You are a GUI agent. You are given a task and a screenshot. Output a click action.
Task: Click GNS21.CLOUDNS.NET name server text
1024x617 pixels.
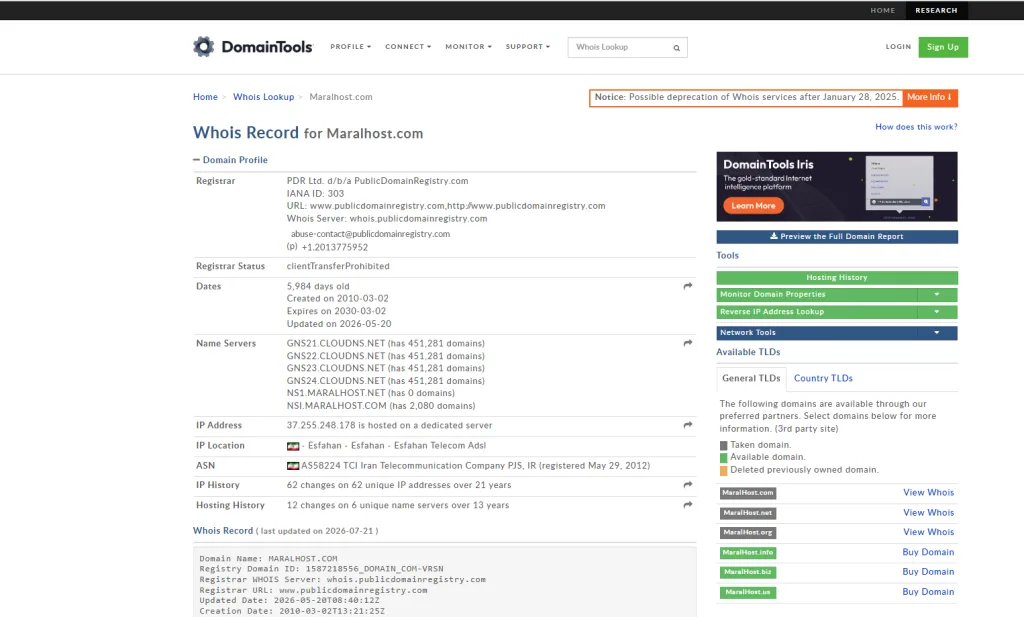tap(336, 343)
